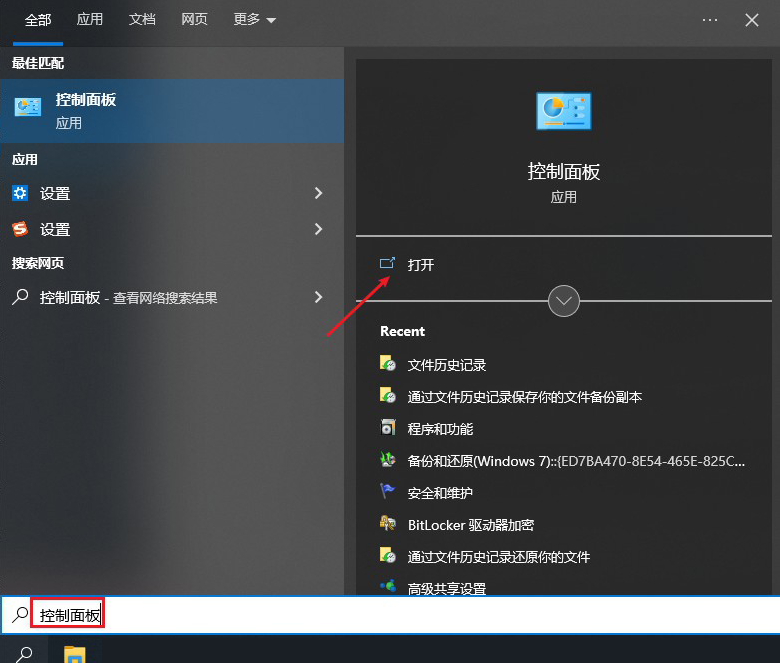This screenshot has width=780, height=663.
Task: Open recent item 文件历史记录
Action: (447, 365)
